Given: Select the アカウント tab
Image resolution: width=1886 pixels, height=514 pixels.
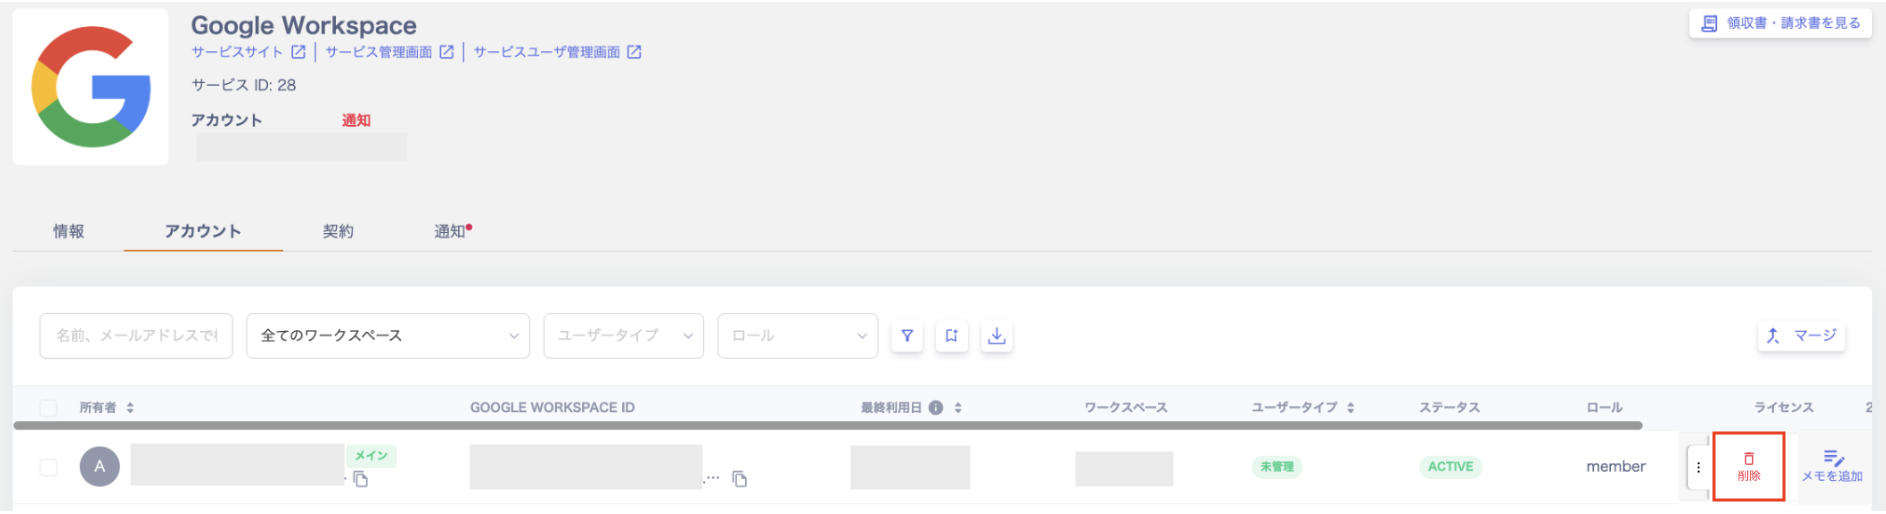Looking at the screenshot, I should [x=203, y=231].
